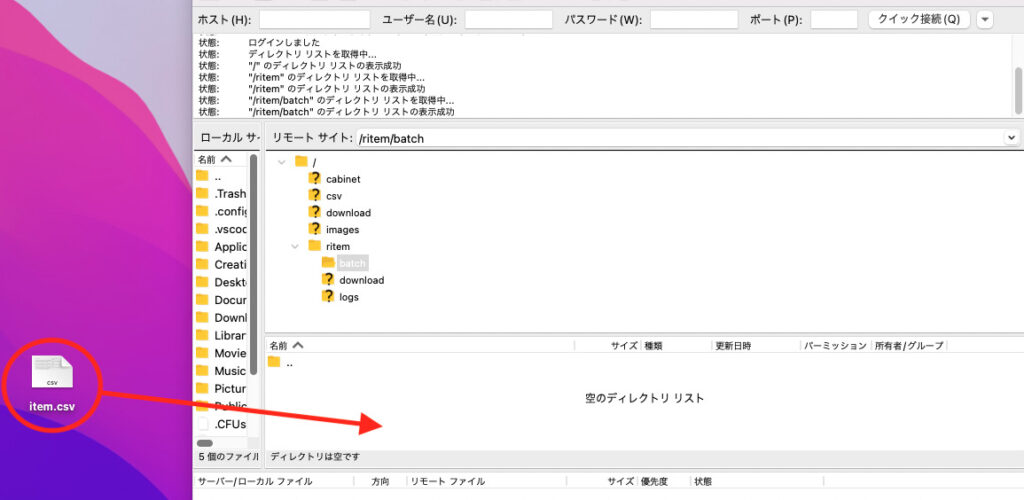Select the download folder under root
This screenshot has height=500, width=1024.
pos(348,213)
